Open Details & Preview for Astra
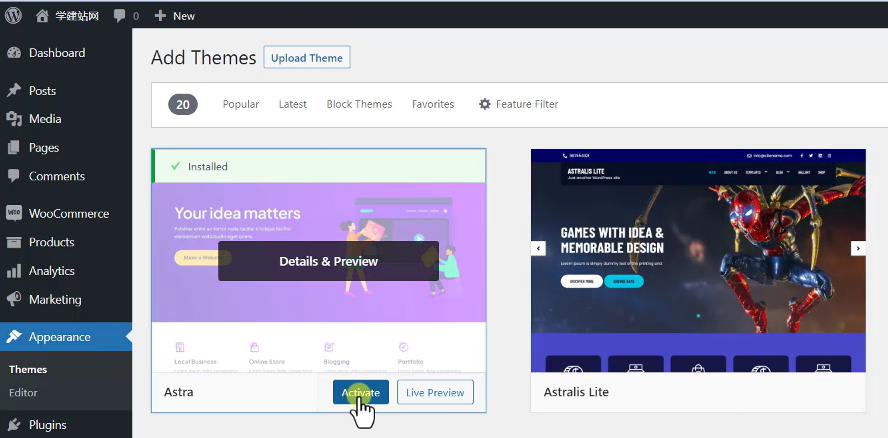 coord(328,261)
